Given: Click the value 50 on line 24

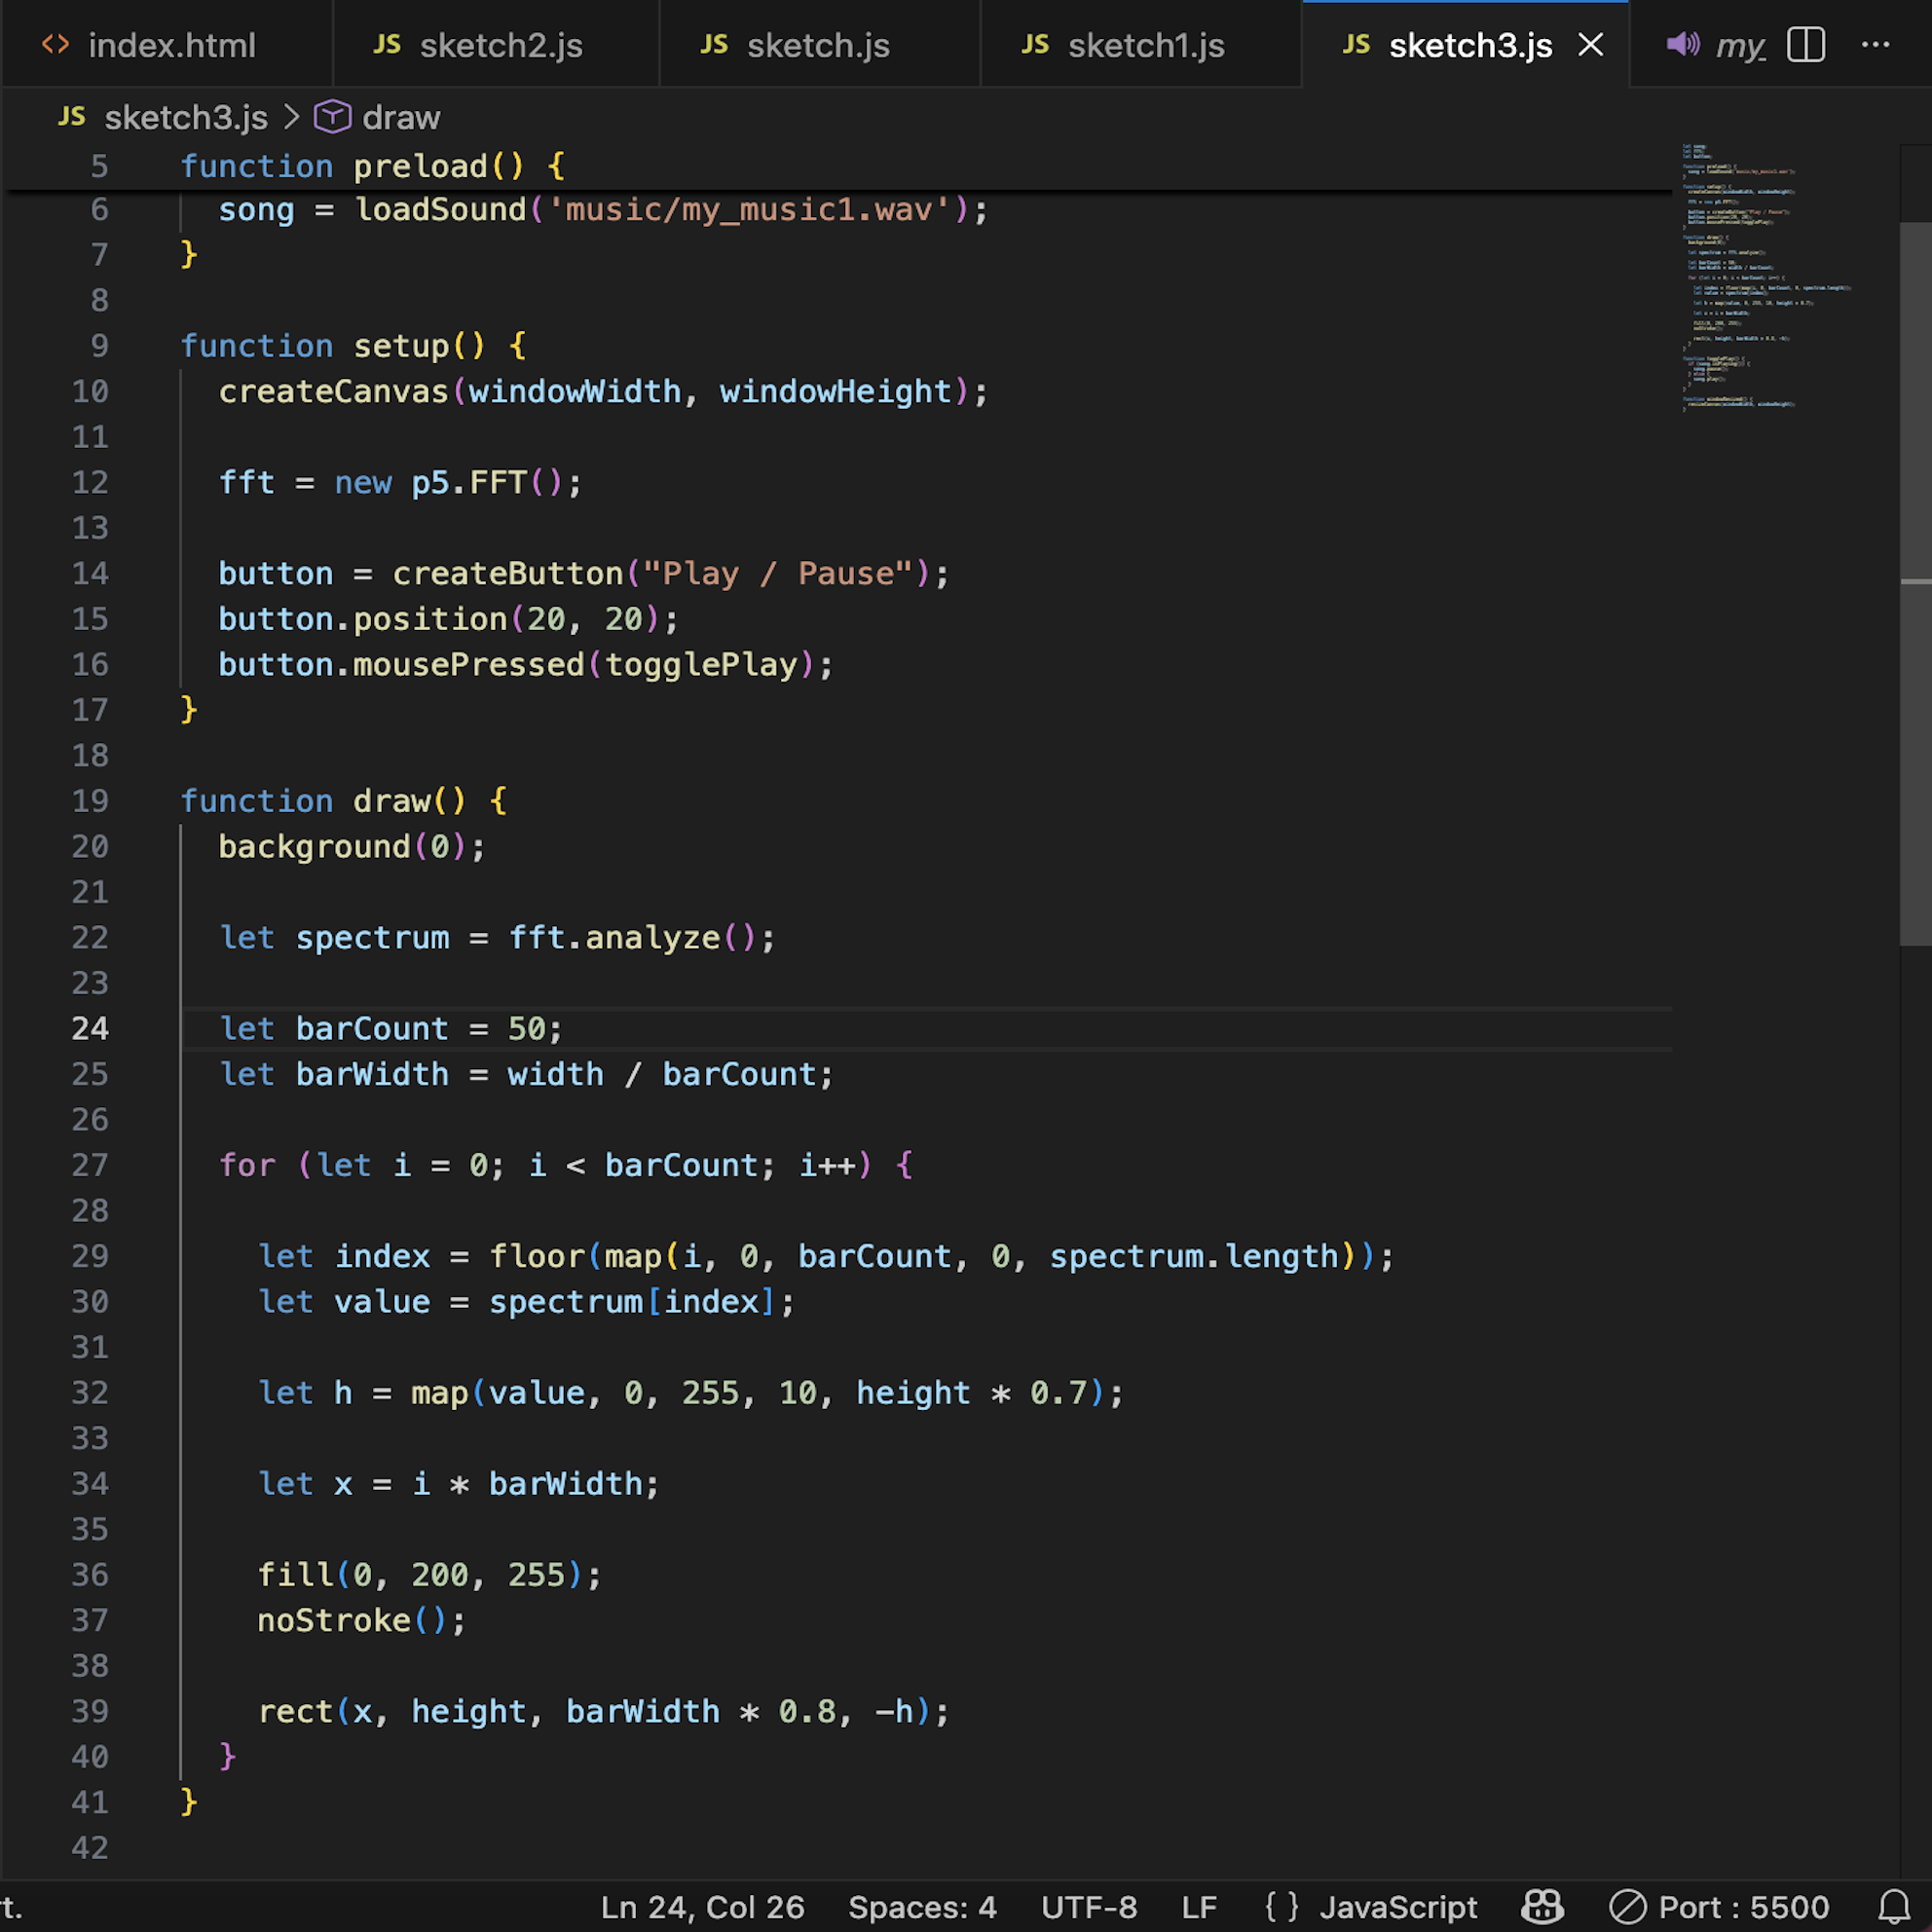Looking at the screenshot, I should tap(527, 1029).
